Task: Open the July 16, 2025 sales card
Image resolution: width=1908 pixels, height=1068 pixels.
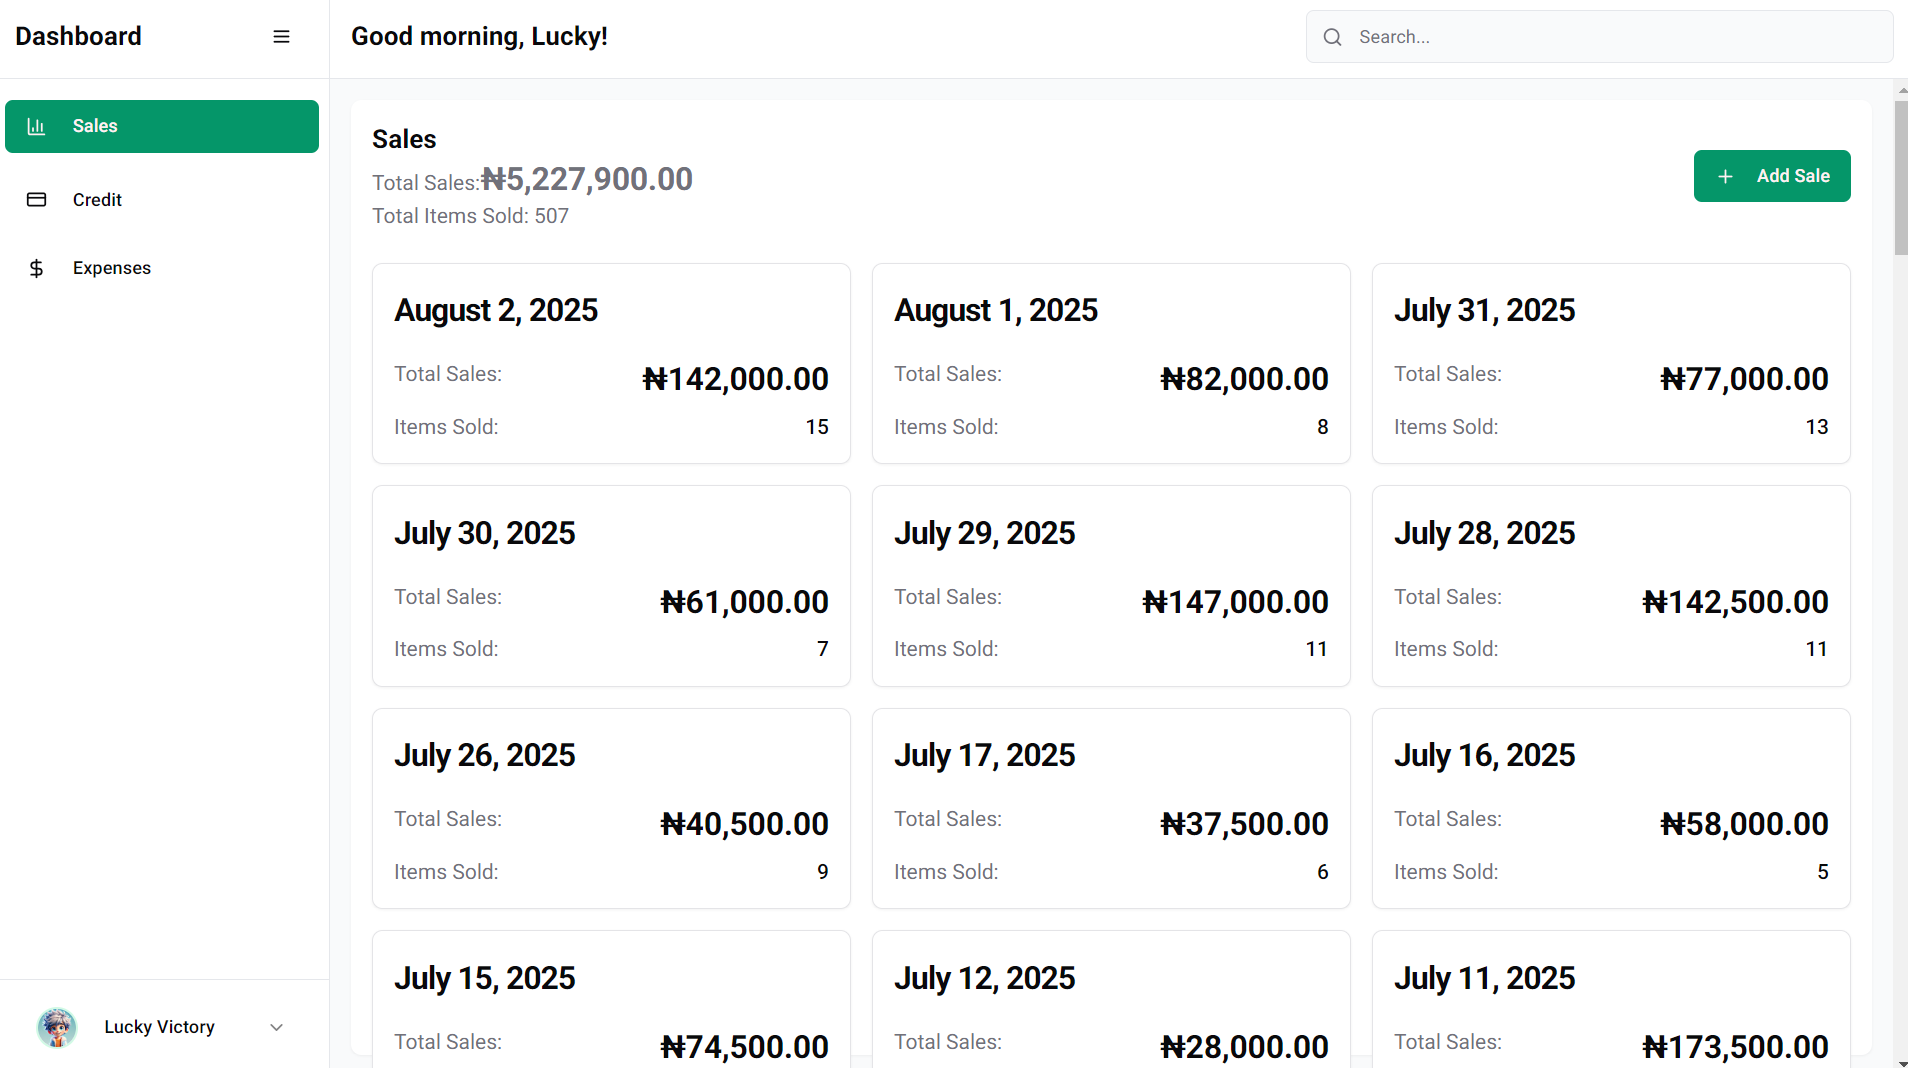Action: [1611, 808]
